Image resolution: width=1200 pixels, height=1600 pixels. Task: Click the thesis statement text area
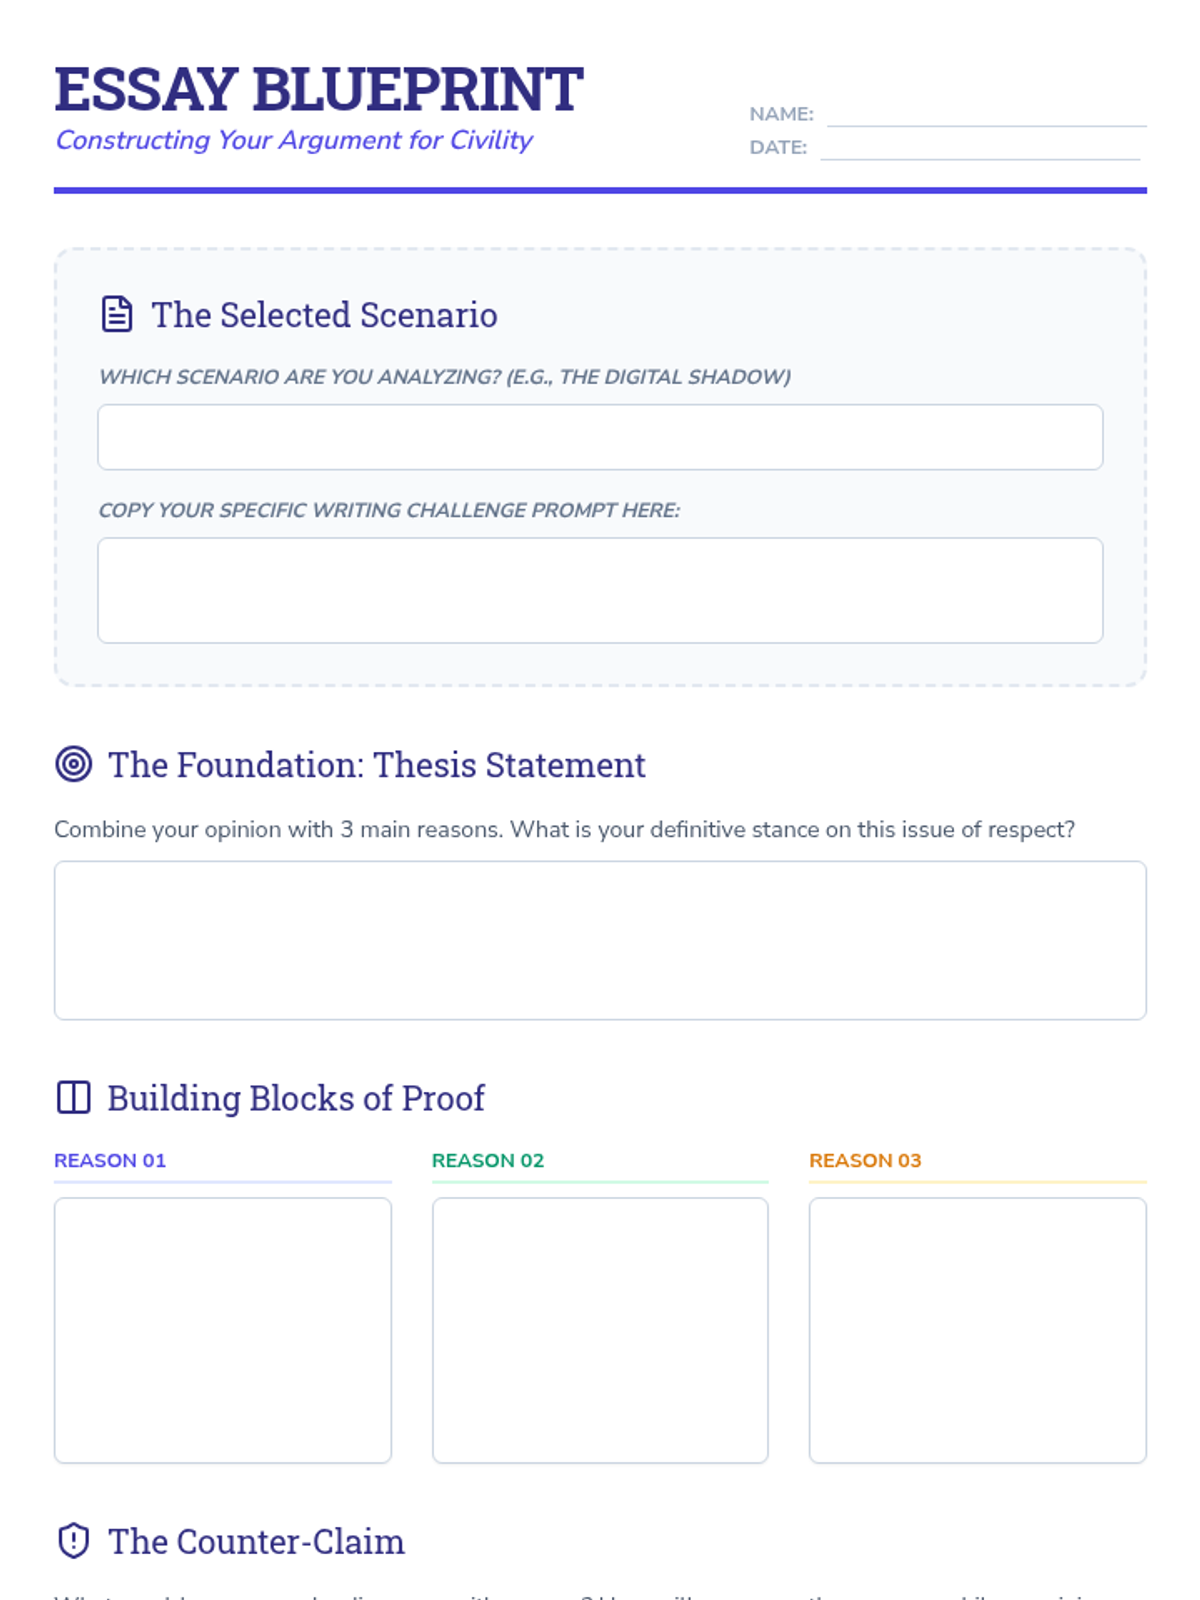(600, 940)
